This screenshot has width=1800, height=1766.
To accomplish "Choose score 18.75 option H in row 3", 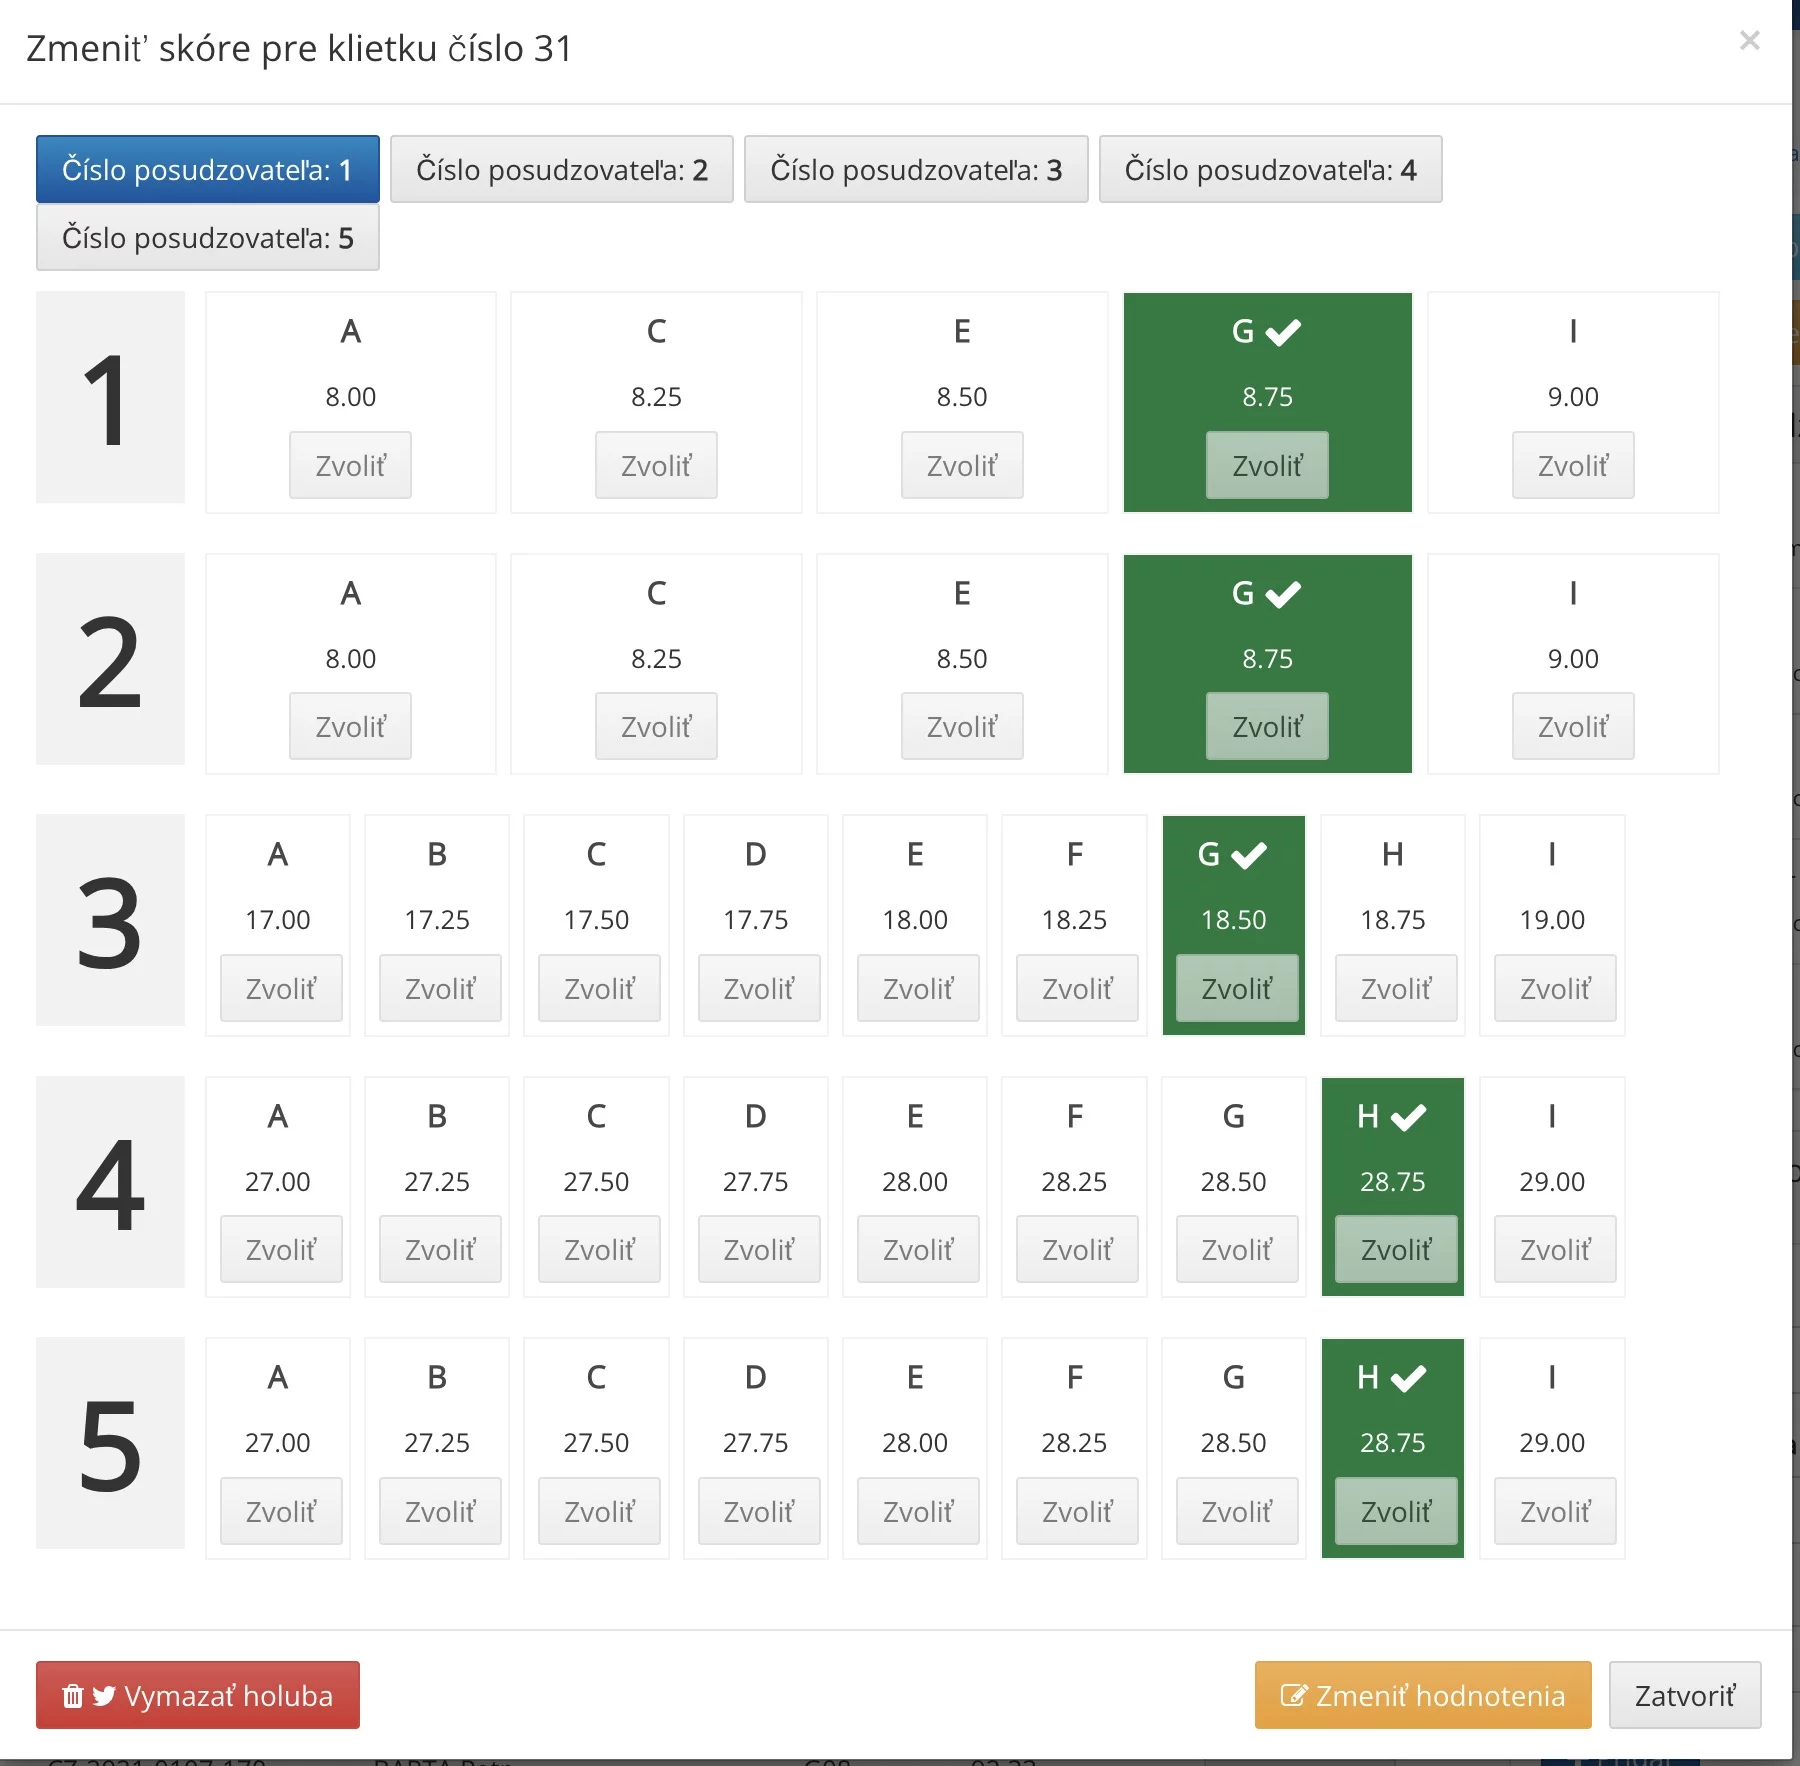I will tap(1395, 989).
